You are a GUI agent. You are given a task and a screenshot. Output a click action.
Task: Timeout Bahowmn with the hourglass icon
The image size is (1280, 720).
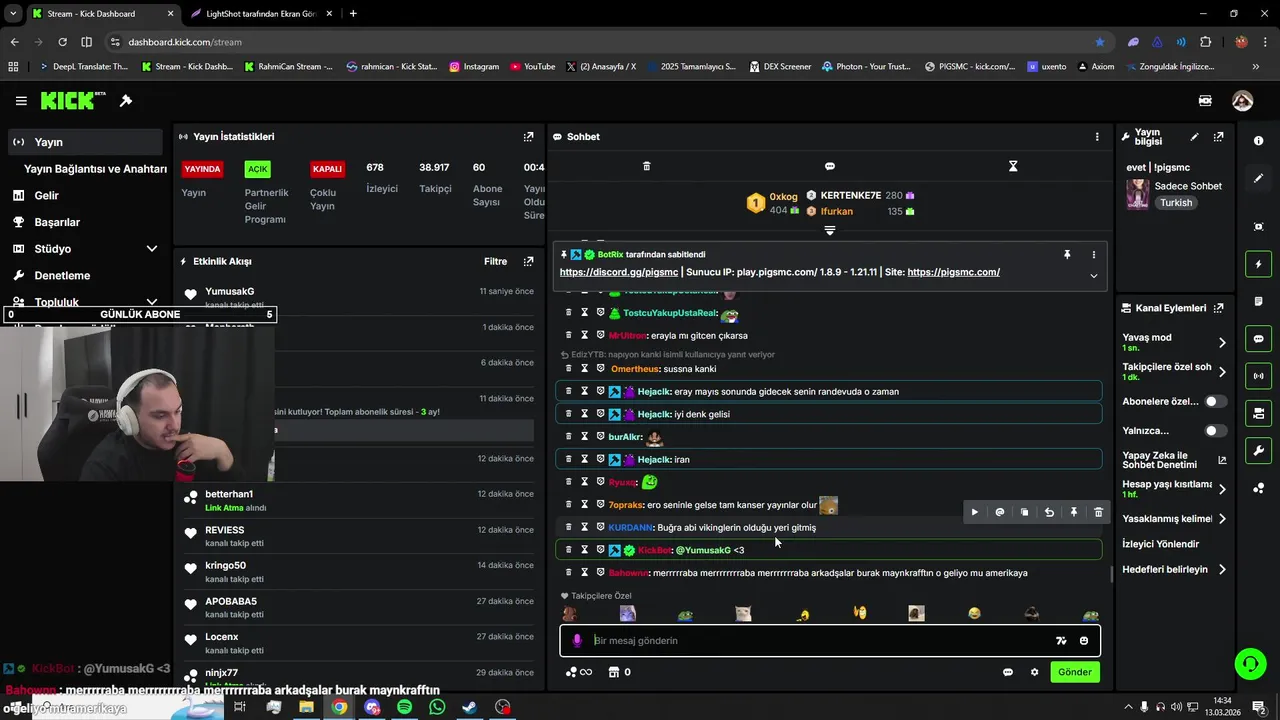pyautogui.click(x=585, y=573)
